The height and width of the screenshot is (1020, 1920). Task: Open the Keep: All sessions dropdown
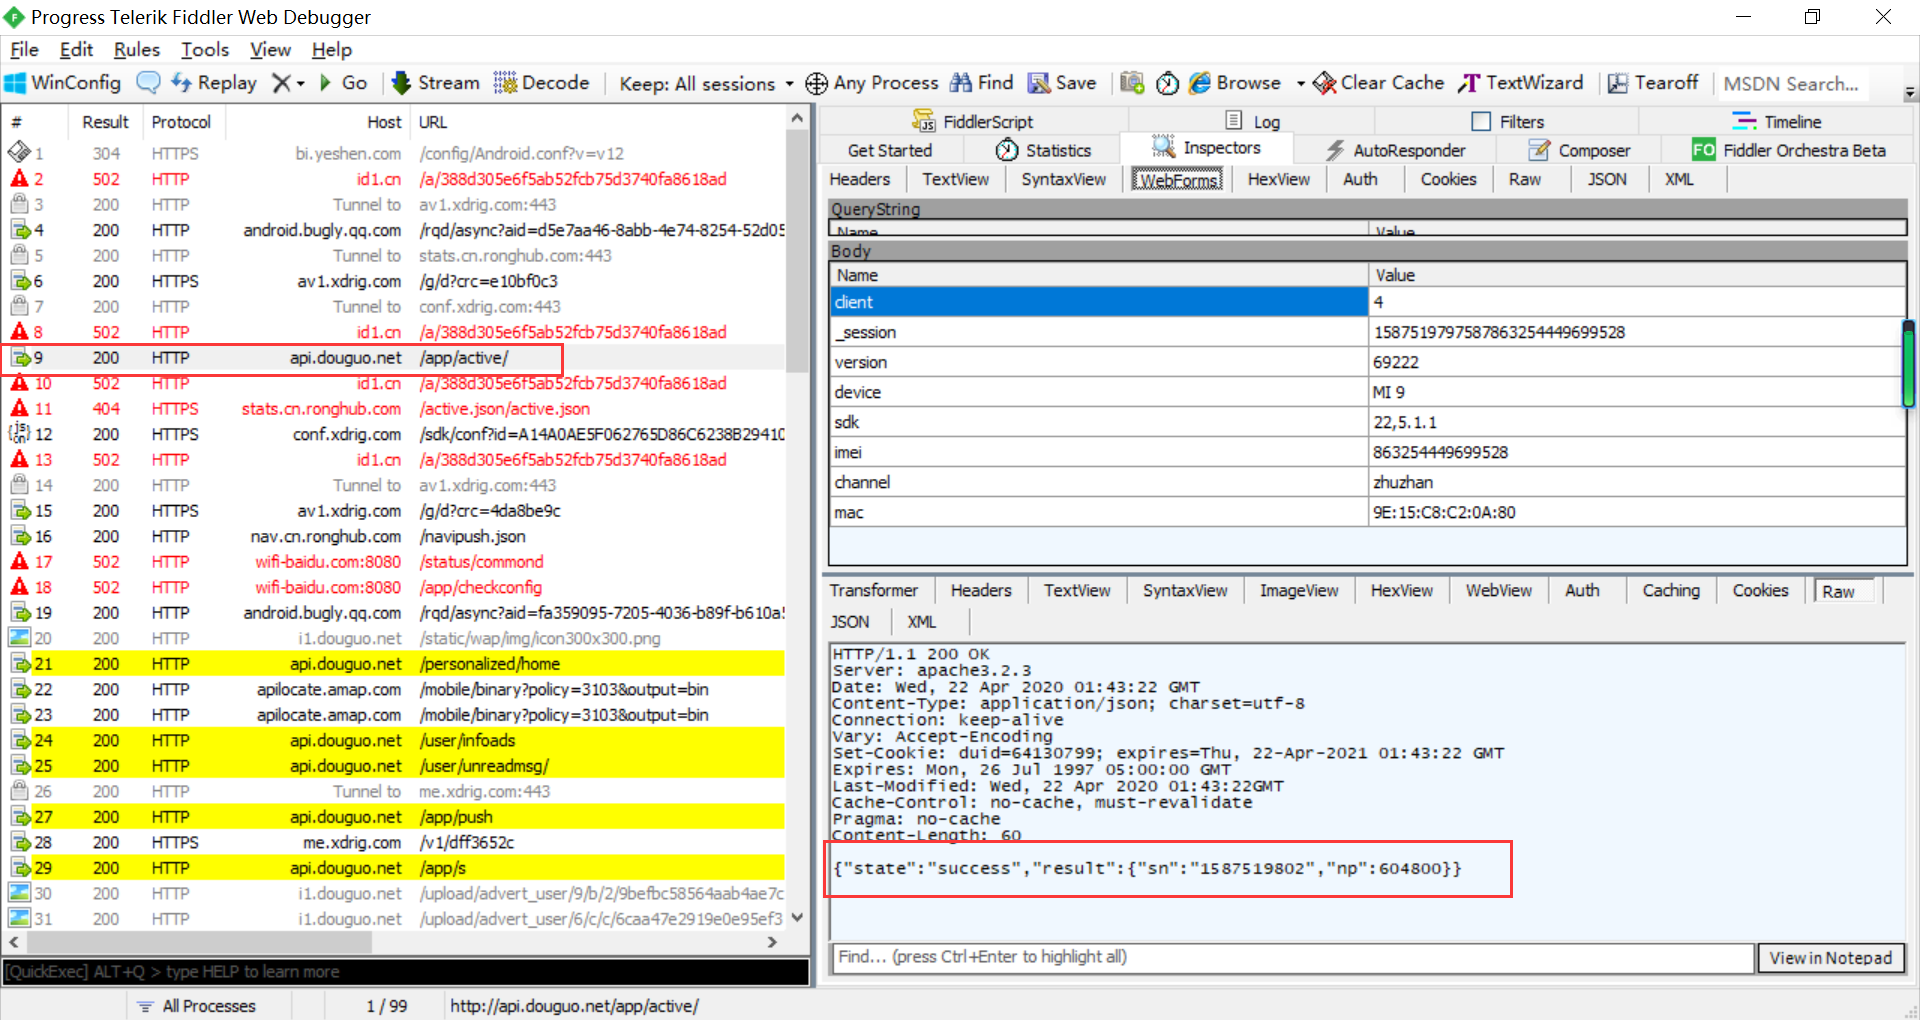706,84
